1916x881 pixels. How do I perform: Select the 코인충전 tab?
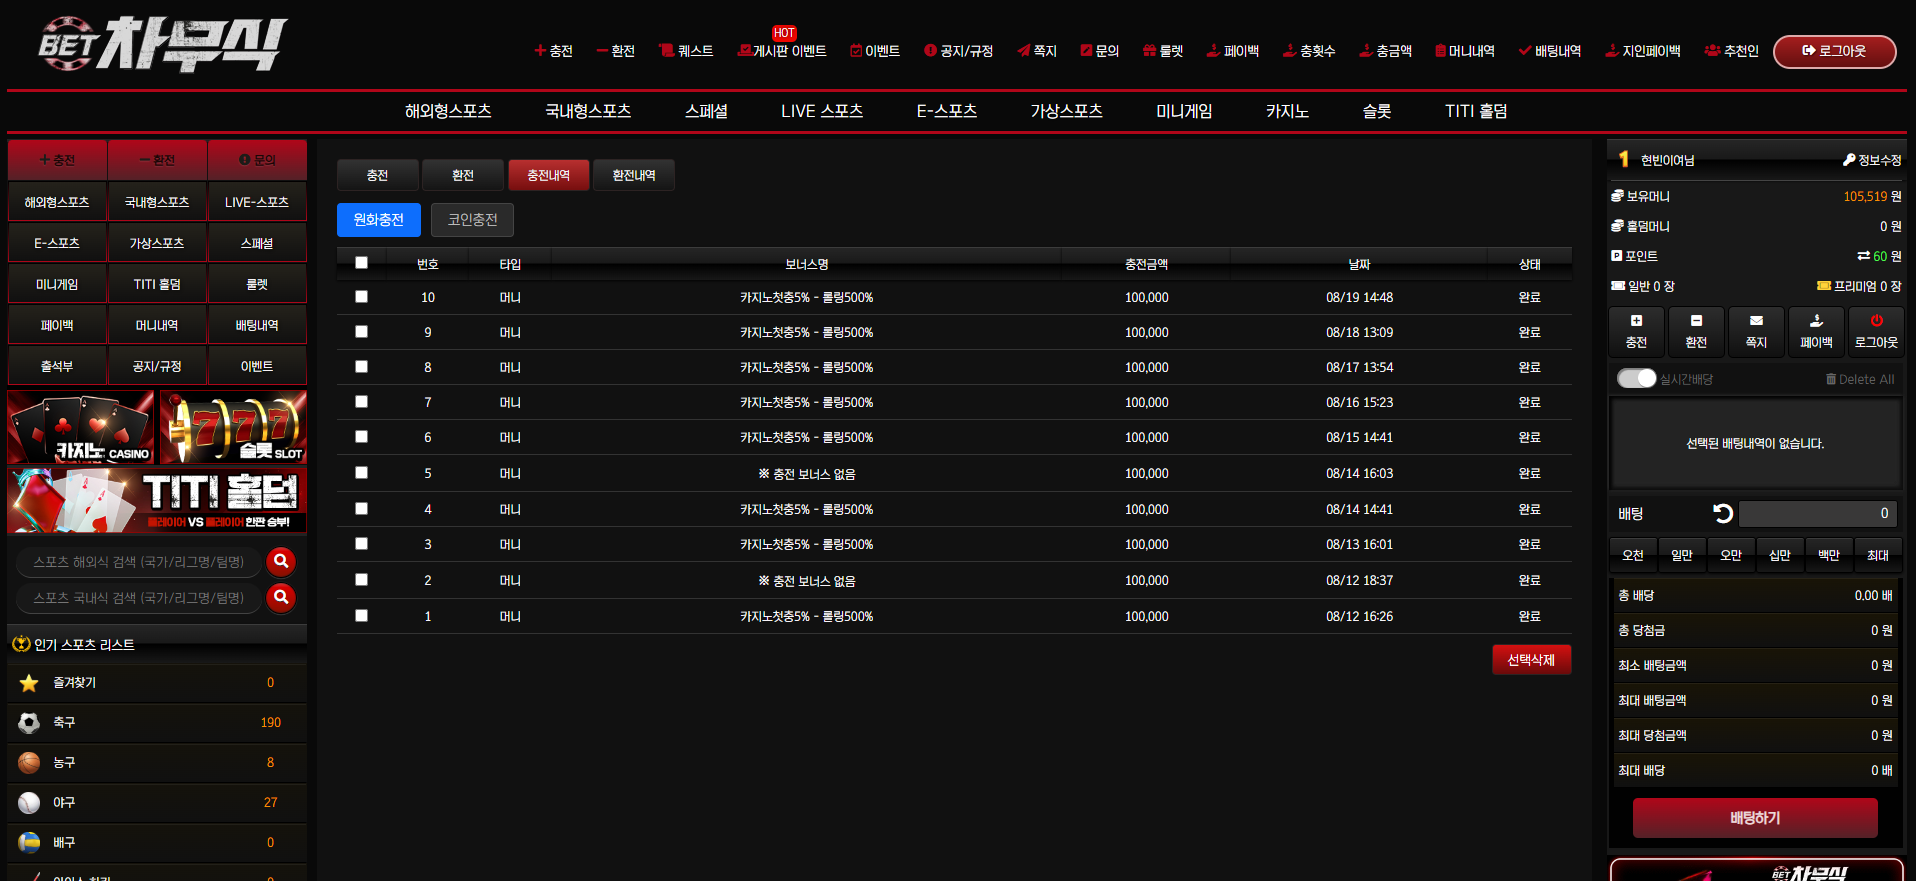[x=472, y=220]
